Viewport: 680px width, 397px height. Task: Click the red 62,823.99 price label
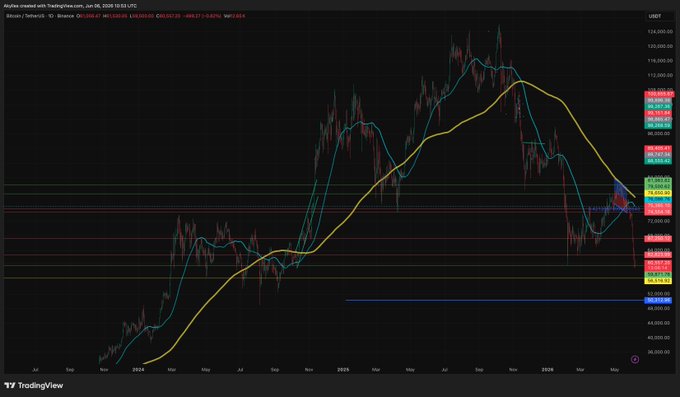(659, 255)
